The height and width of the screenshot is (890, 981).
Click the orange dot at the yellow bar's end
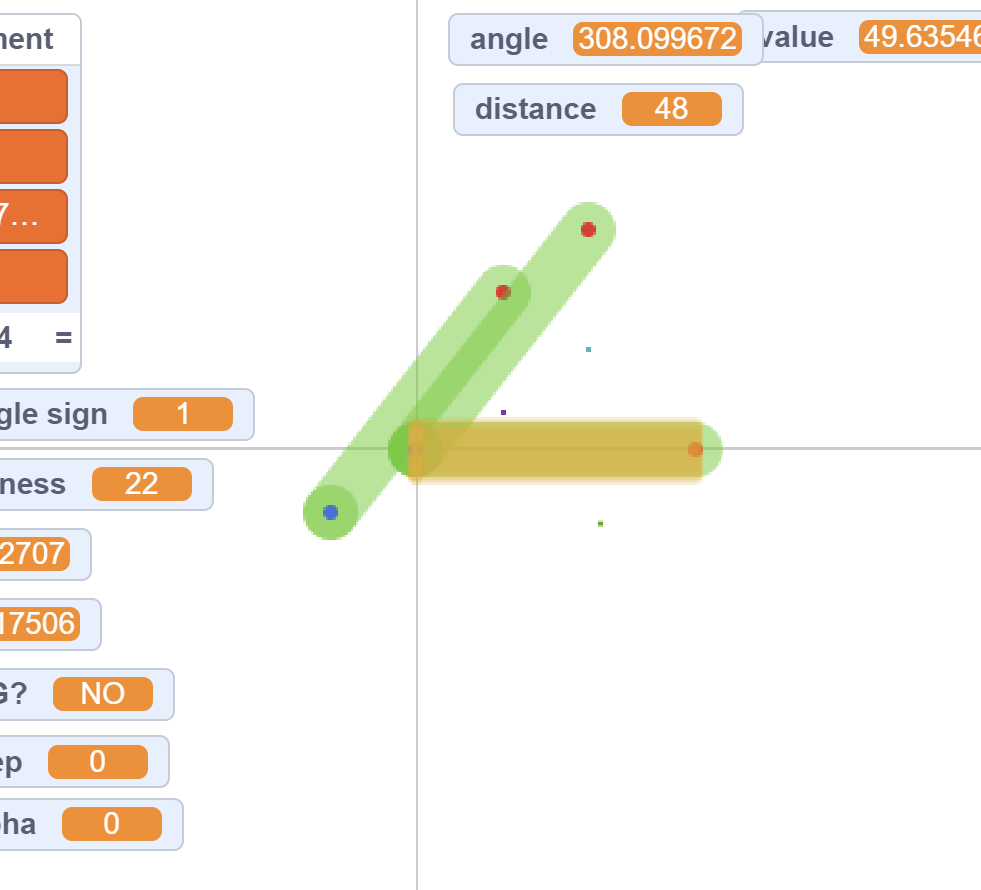tap(695, 450)
